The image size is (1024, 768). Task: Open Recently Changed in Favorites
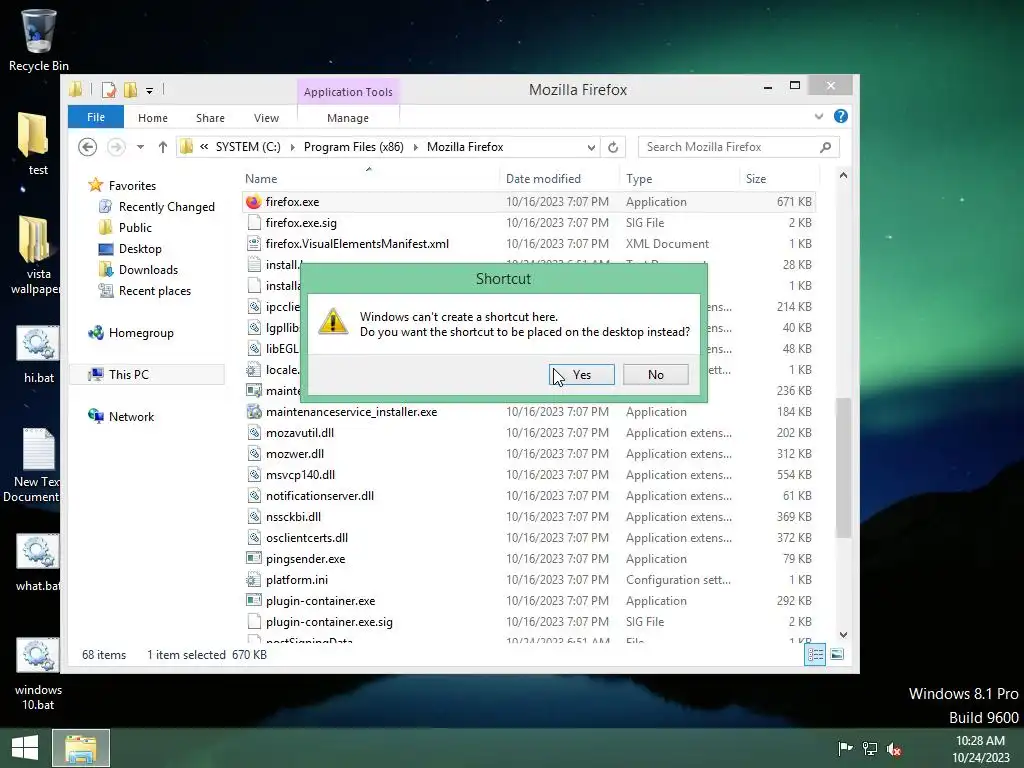coord(167,206)
